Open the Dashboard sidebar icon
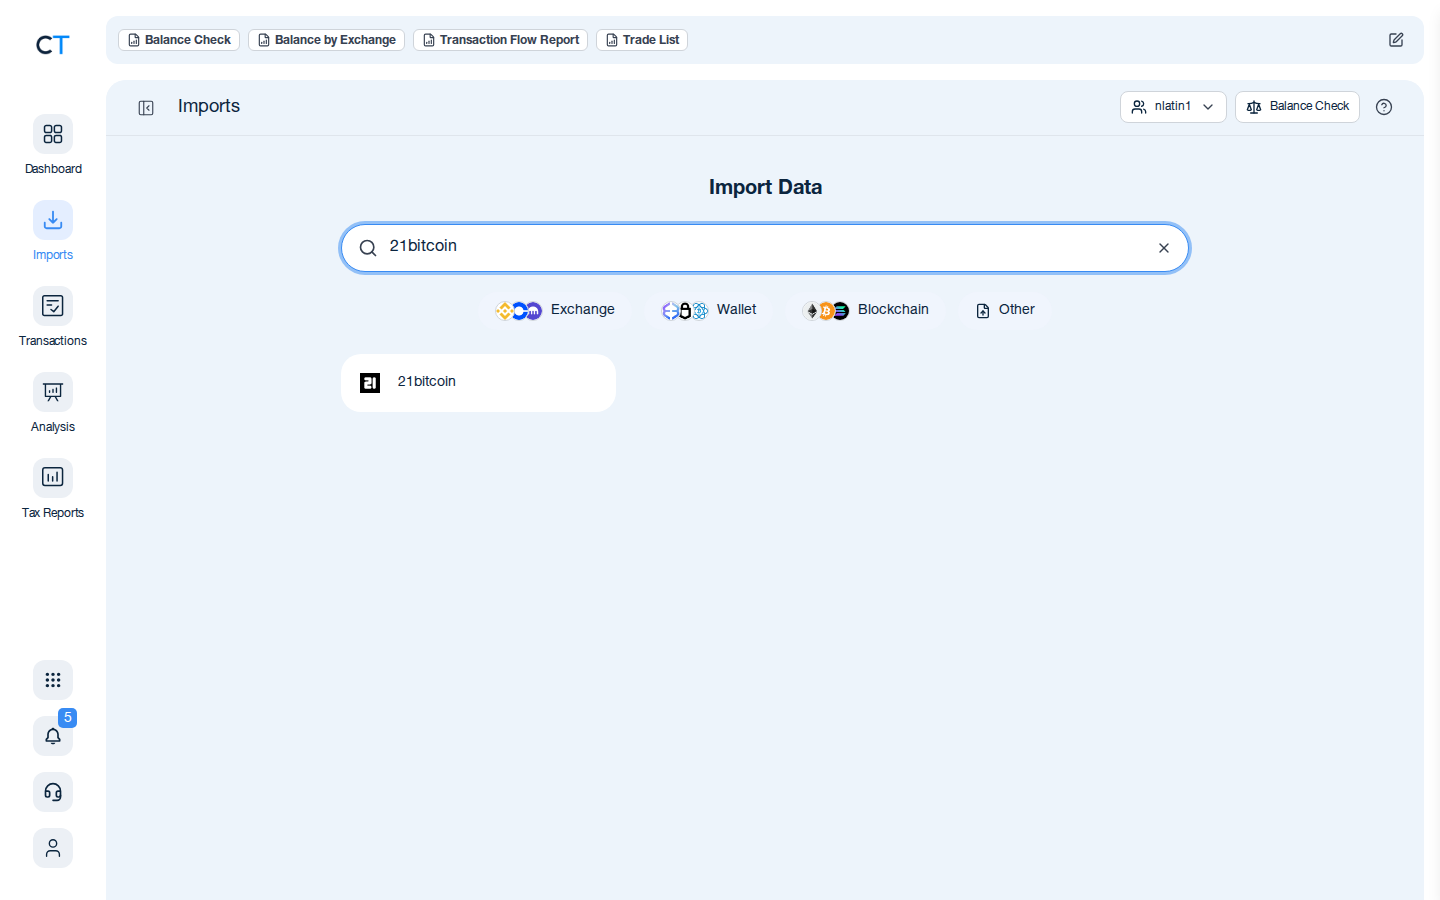The height and width of the screenshot is (900, 1440). 53,134
